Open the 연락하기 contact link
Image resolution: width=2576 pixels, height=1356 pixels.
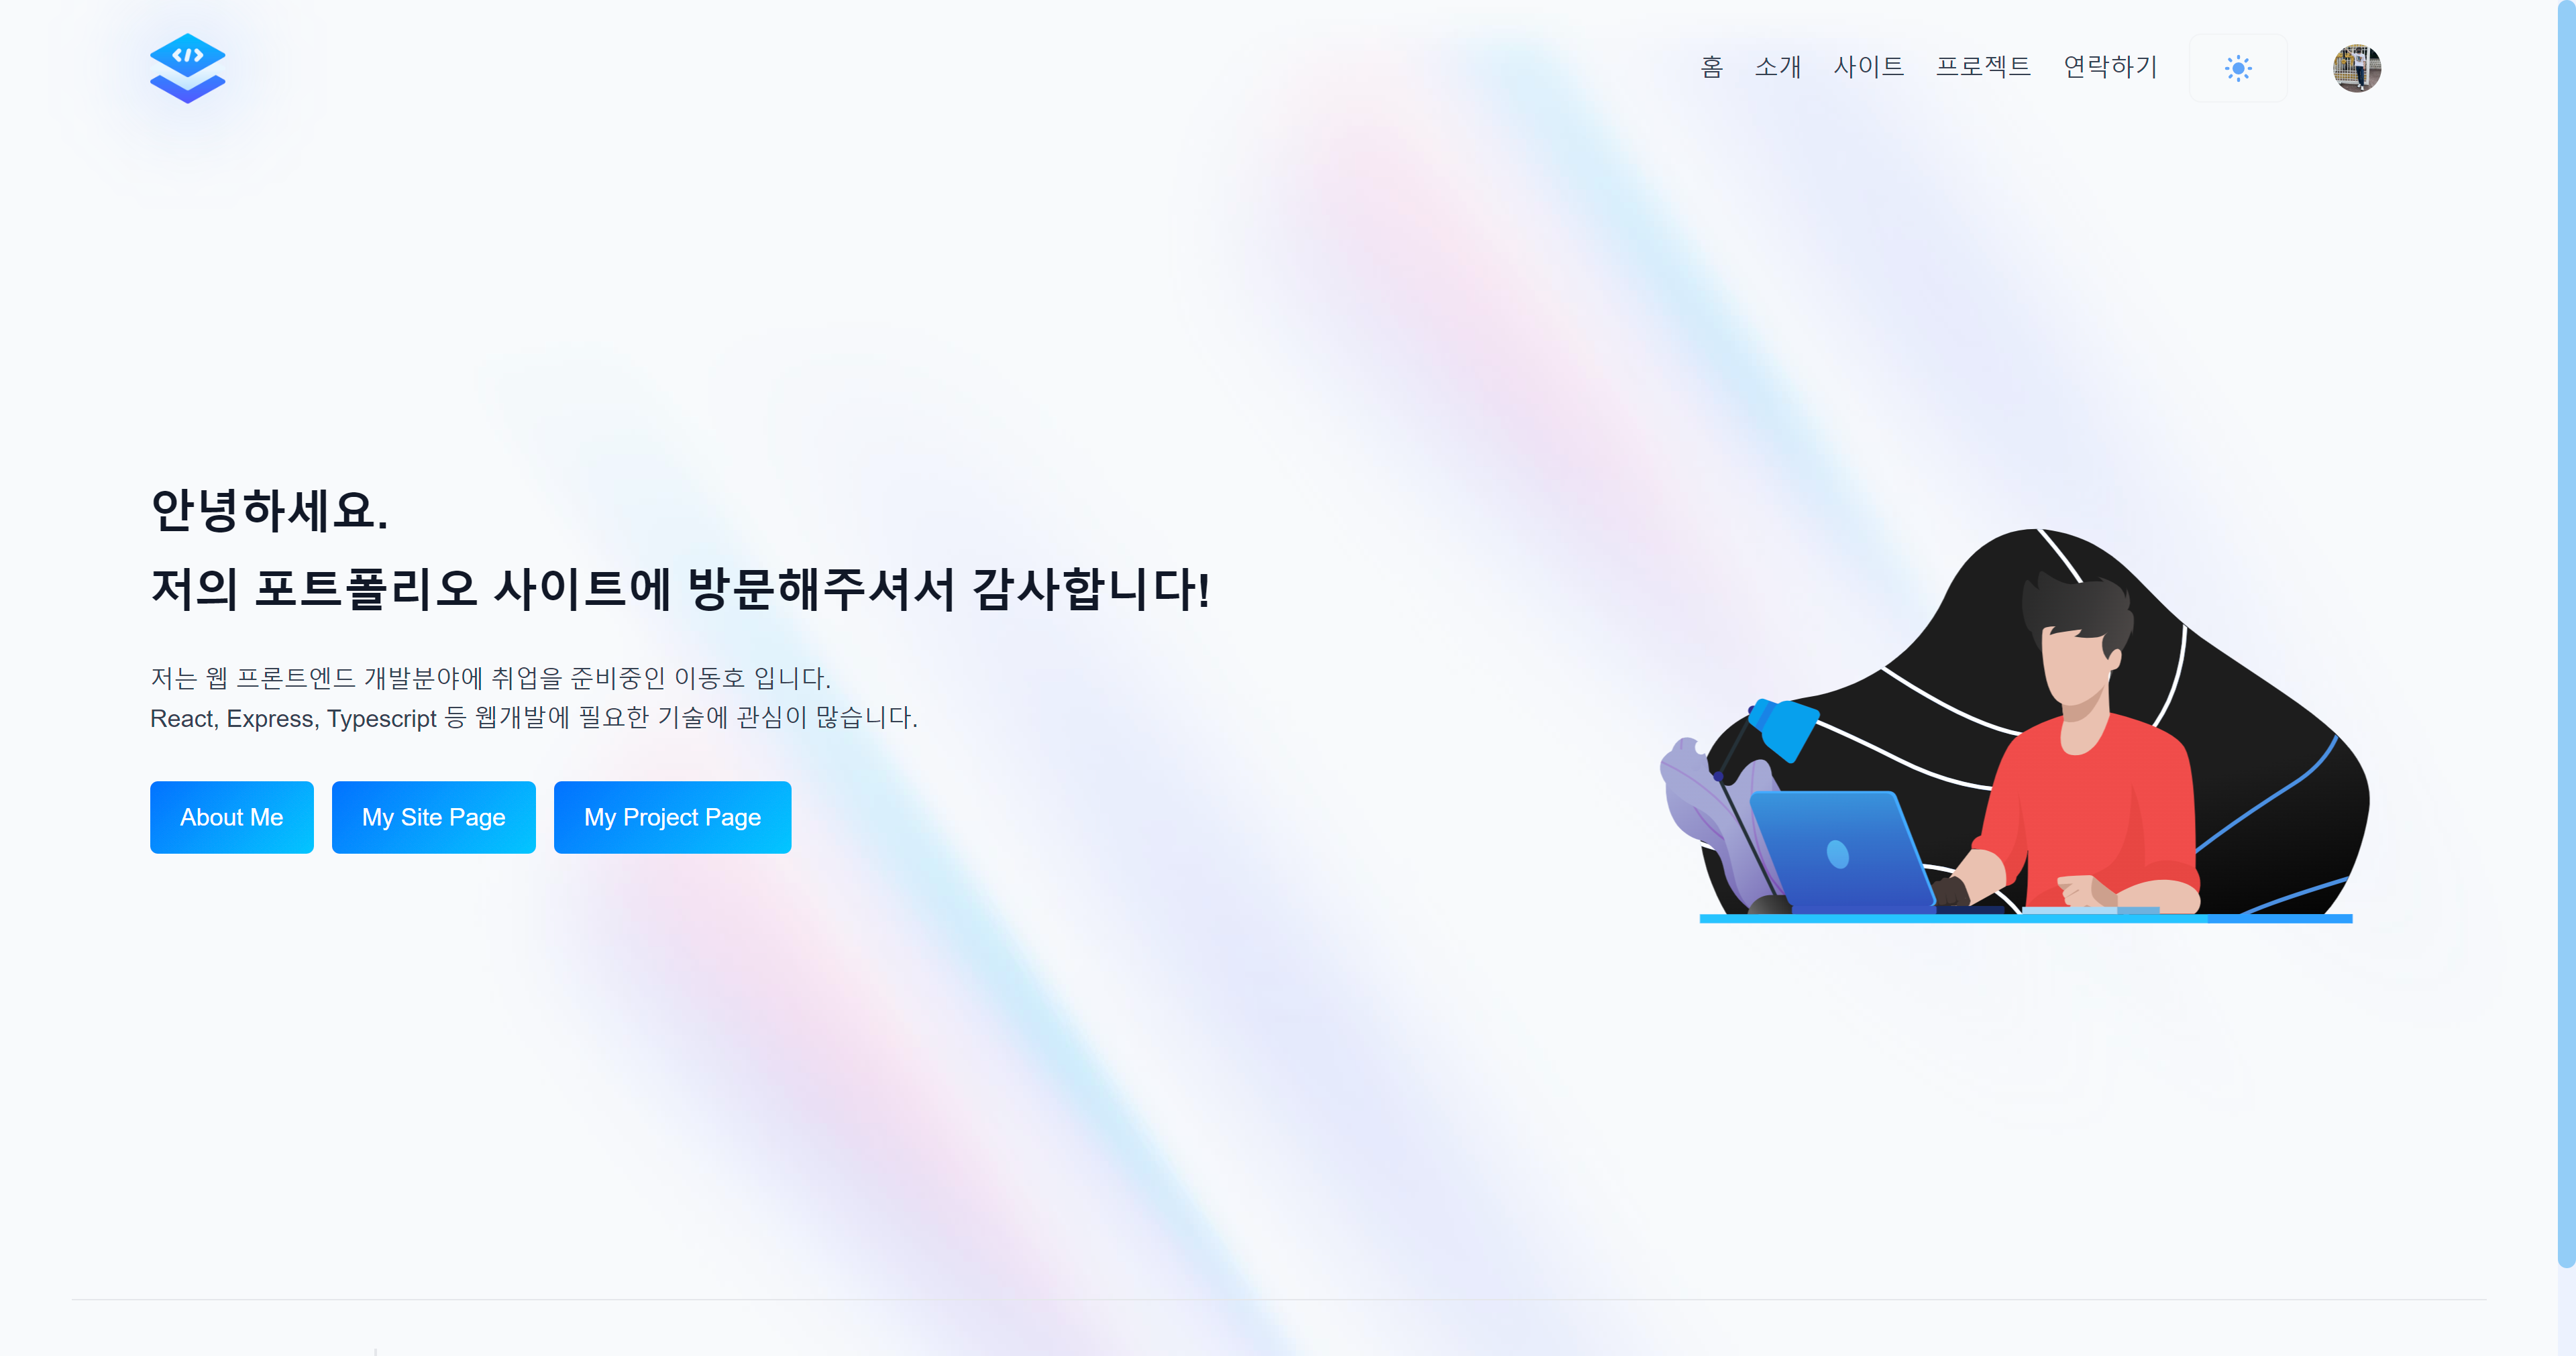point(2111,67)
